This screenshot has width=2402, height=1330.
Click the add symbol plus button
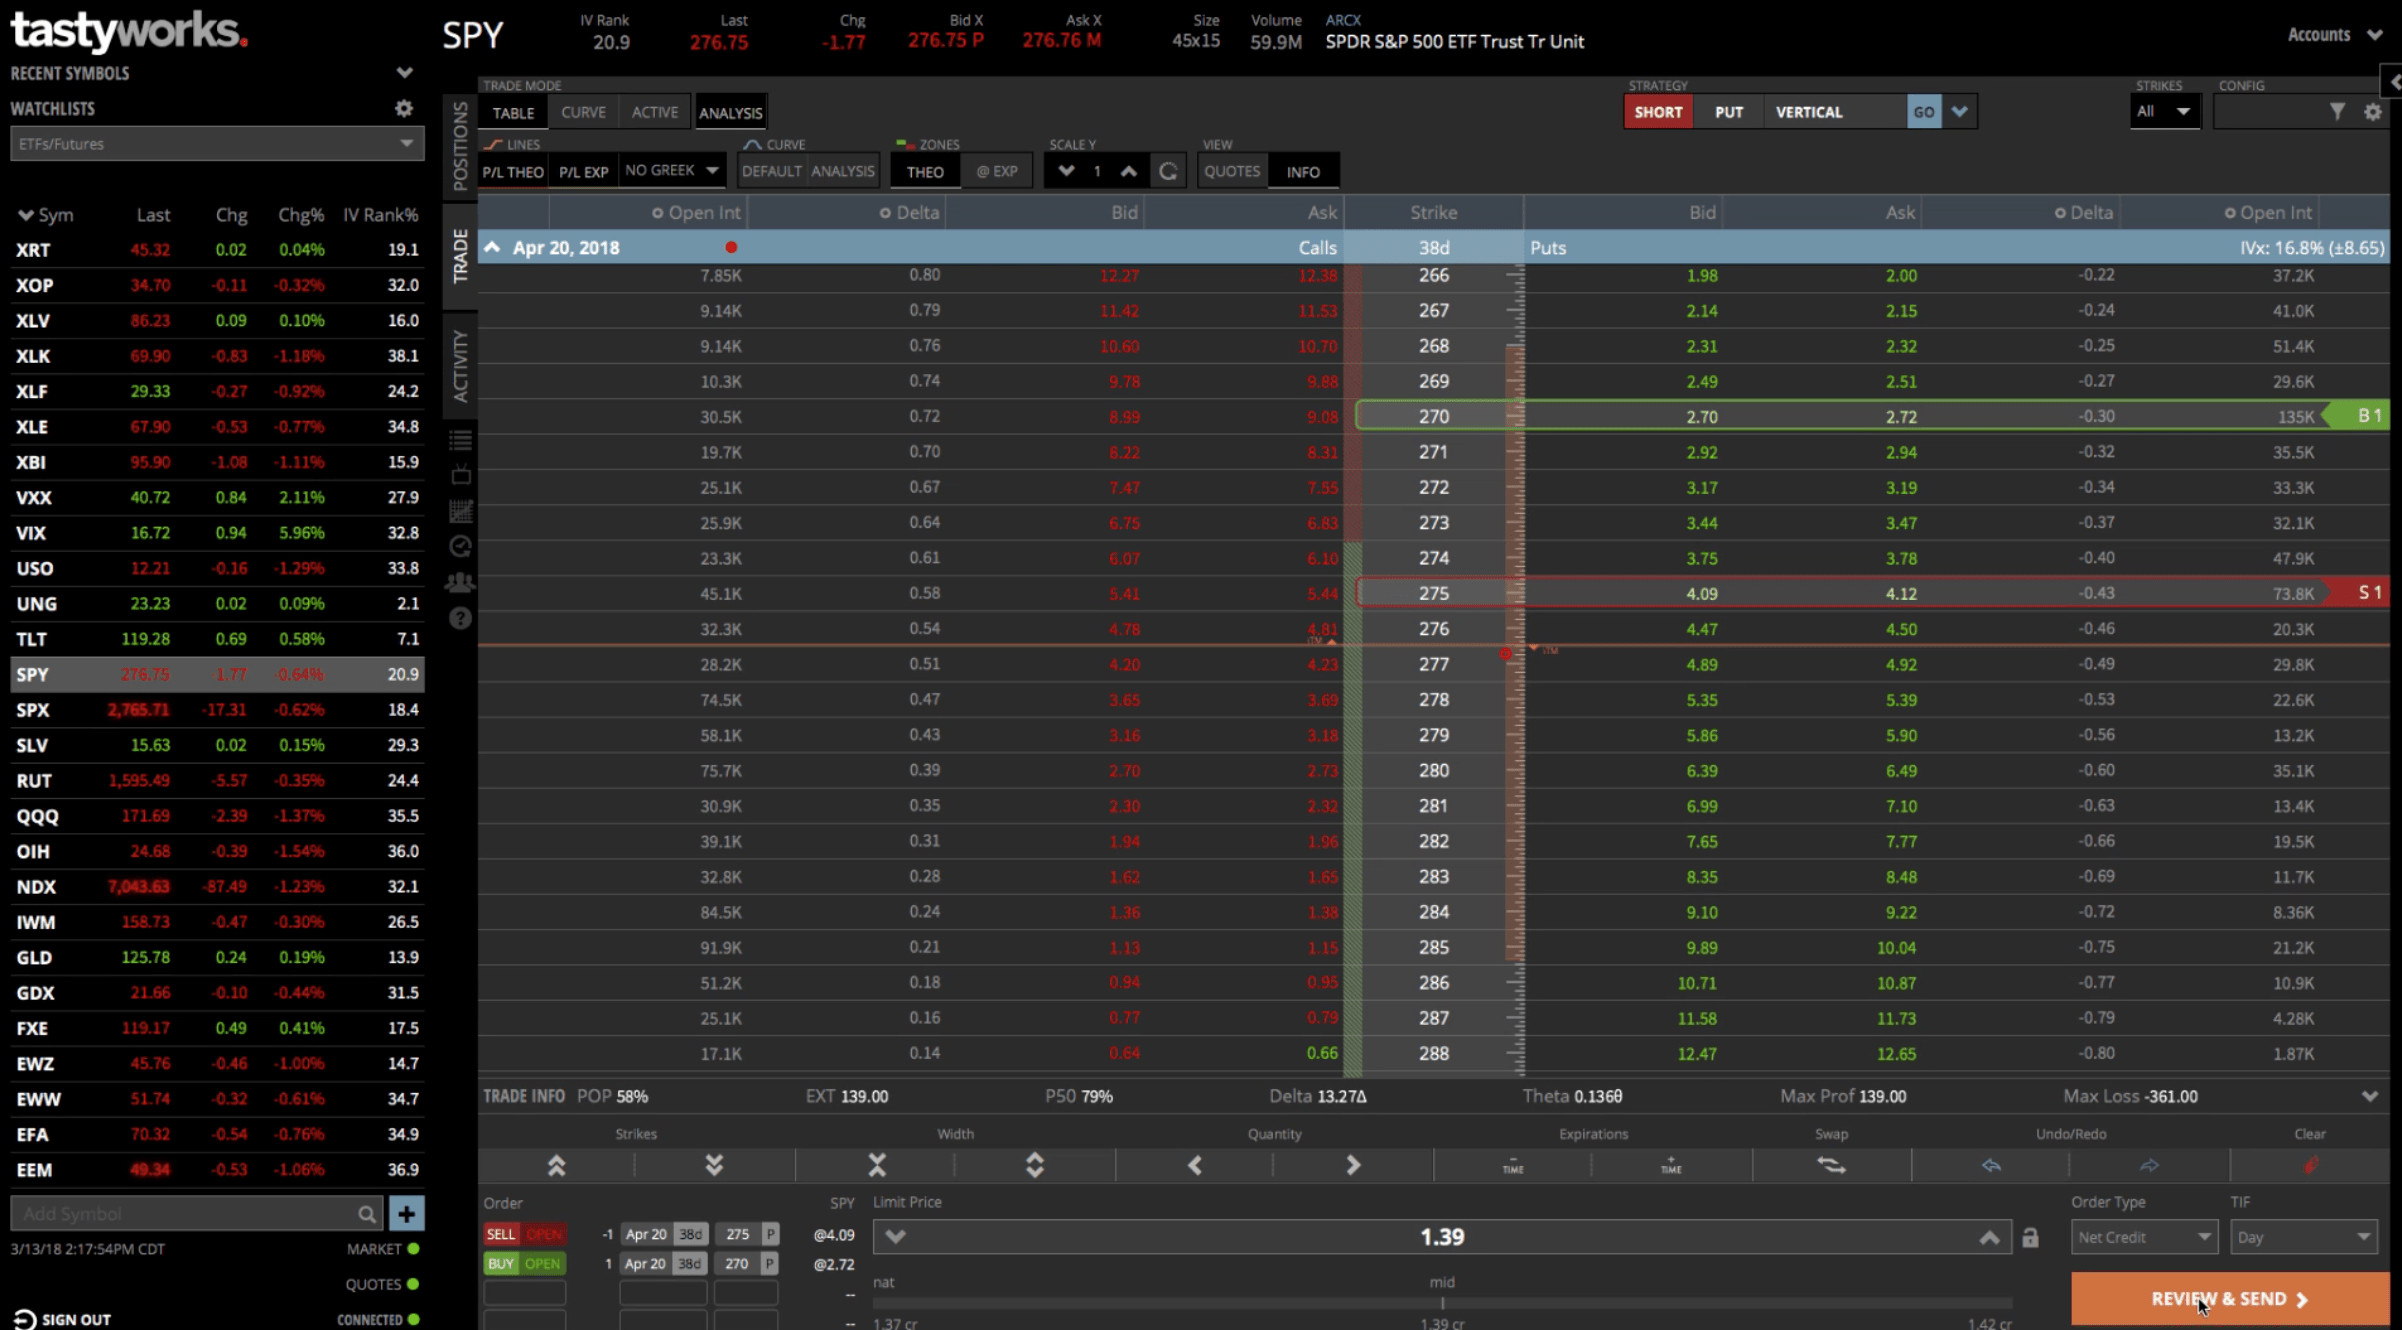pos(406,1214)
